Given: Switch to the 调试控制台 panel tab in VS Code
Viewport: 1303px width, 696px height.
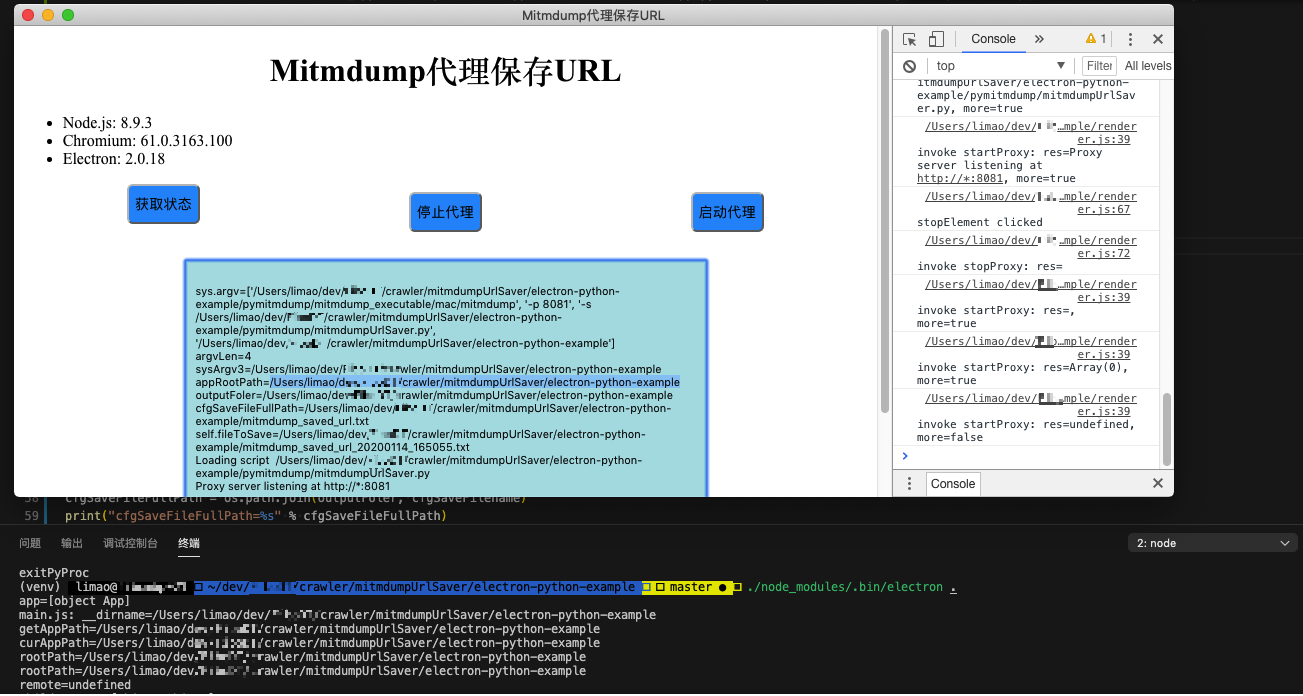Looking at the screenshot, I should [131, 543].
